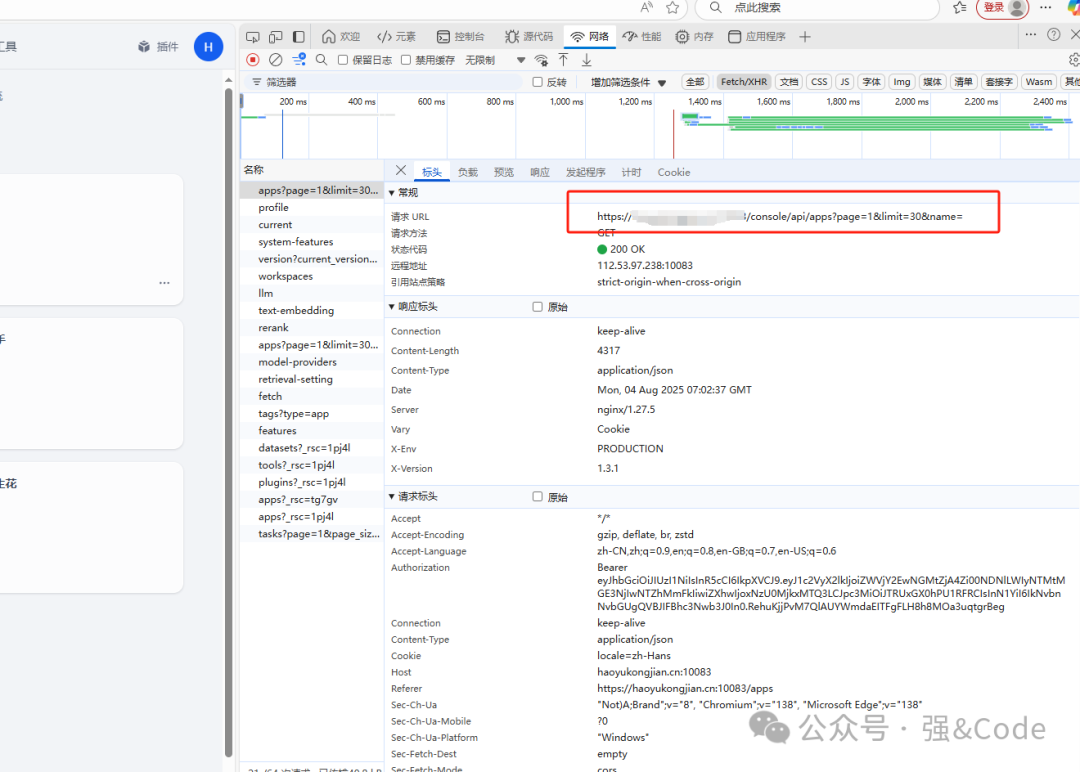Switch to 欢迎 DevTools tab
Image resolution: width=1080 pixels, height=772 pixels.
[341, 36]
